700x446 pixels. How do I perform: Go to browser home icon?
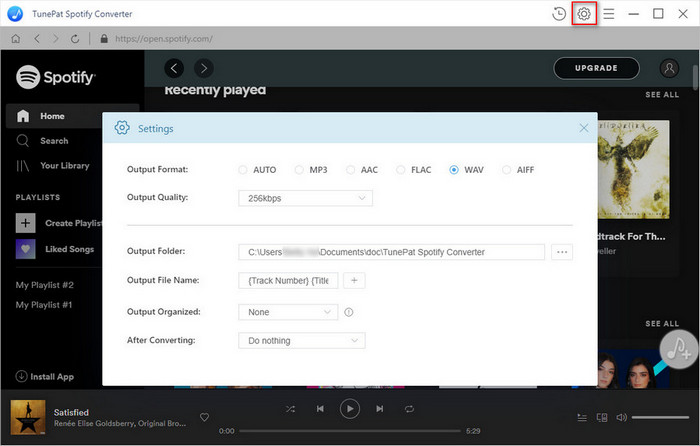pyautogui.click(x=16, y=39)
